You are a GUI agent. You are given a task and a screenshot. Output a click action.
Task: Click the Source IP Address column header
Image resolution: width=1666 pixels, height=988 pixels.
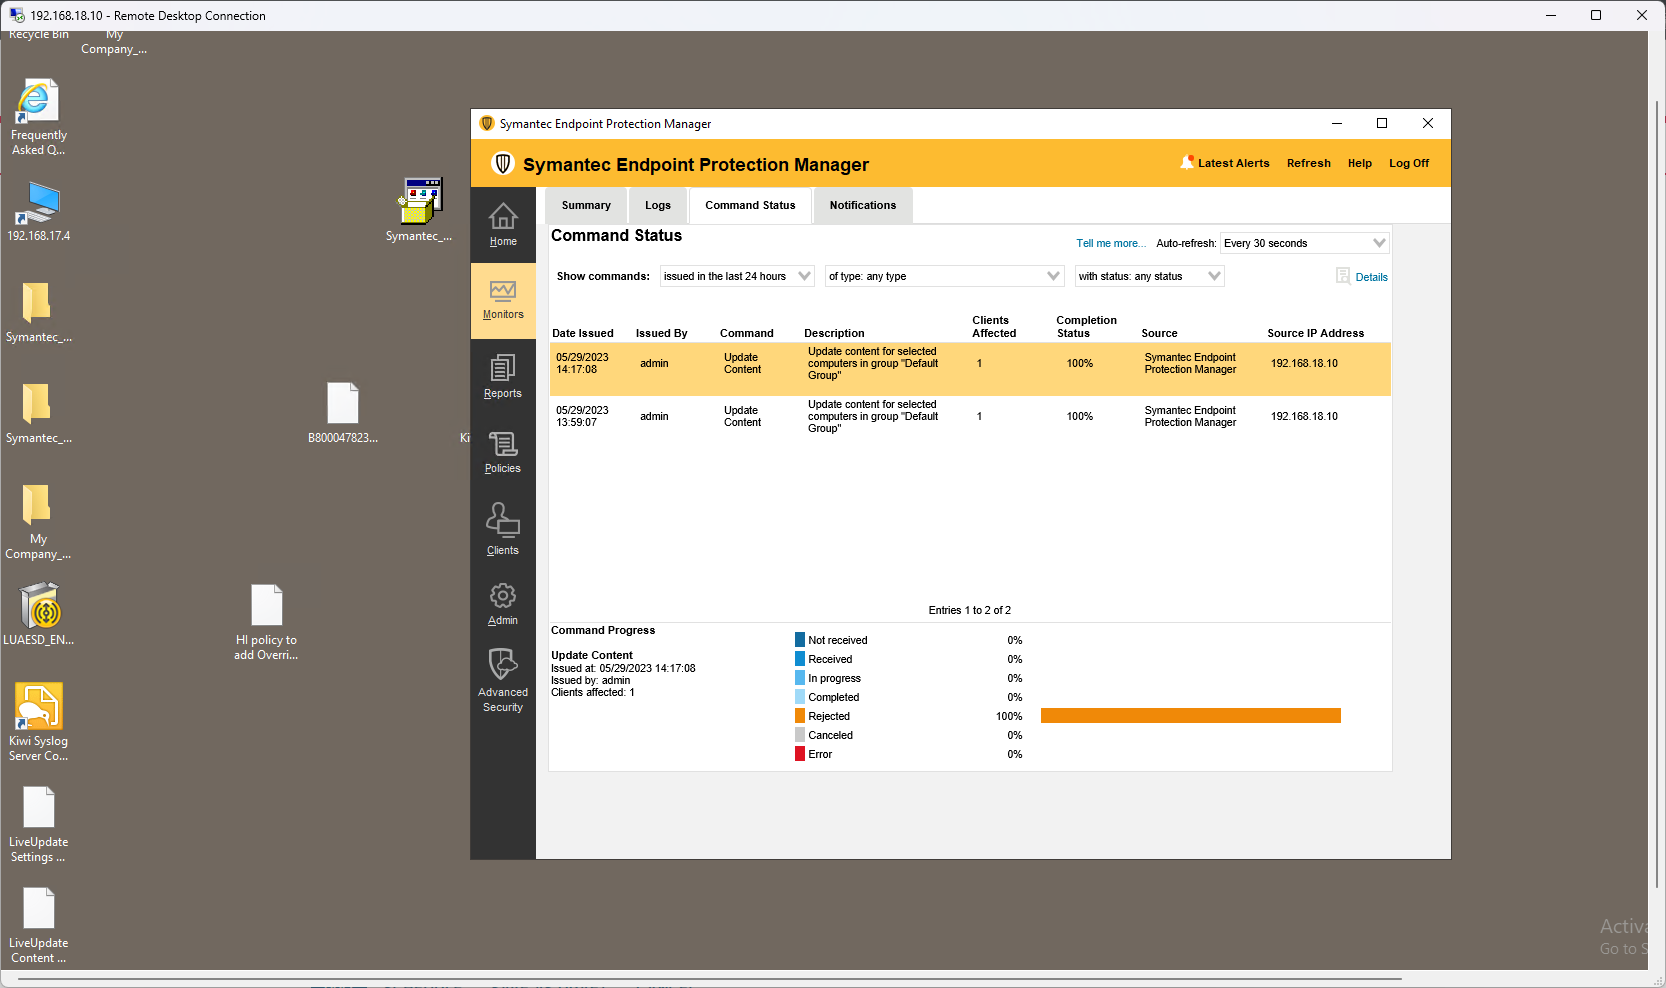point(1315,333)
